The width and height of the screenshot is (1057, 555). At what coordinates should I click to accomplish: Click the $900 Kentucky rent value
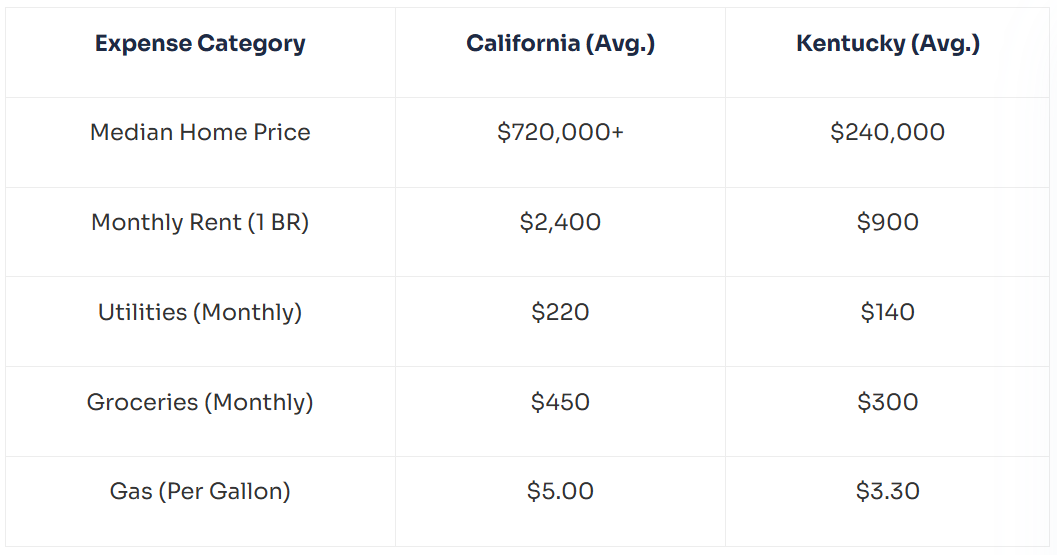(x=888, y=222)
